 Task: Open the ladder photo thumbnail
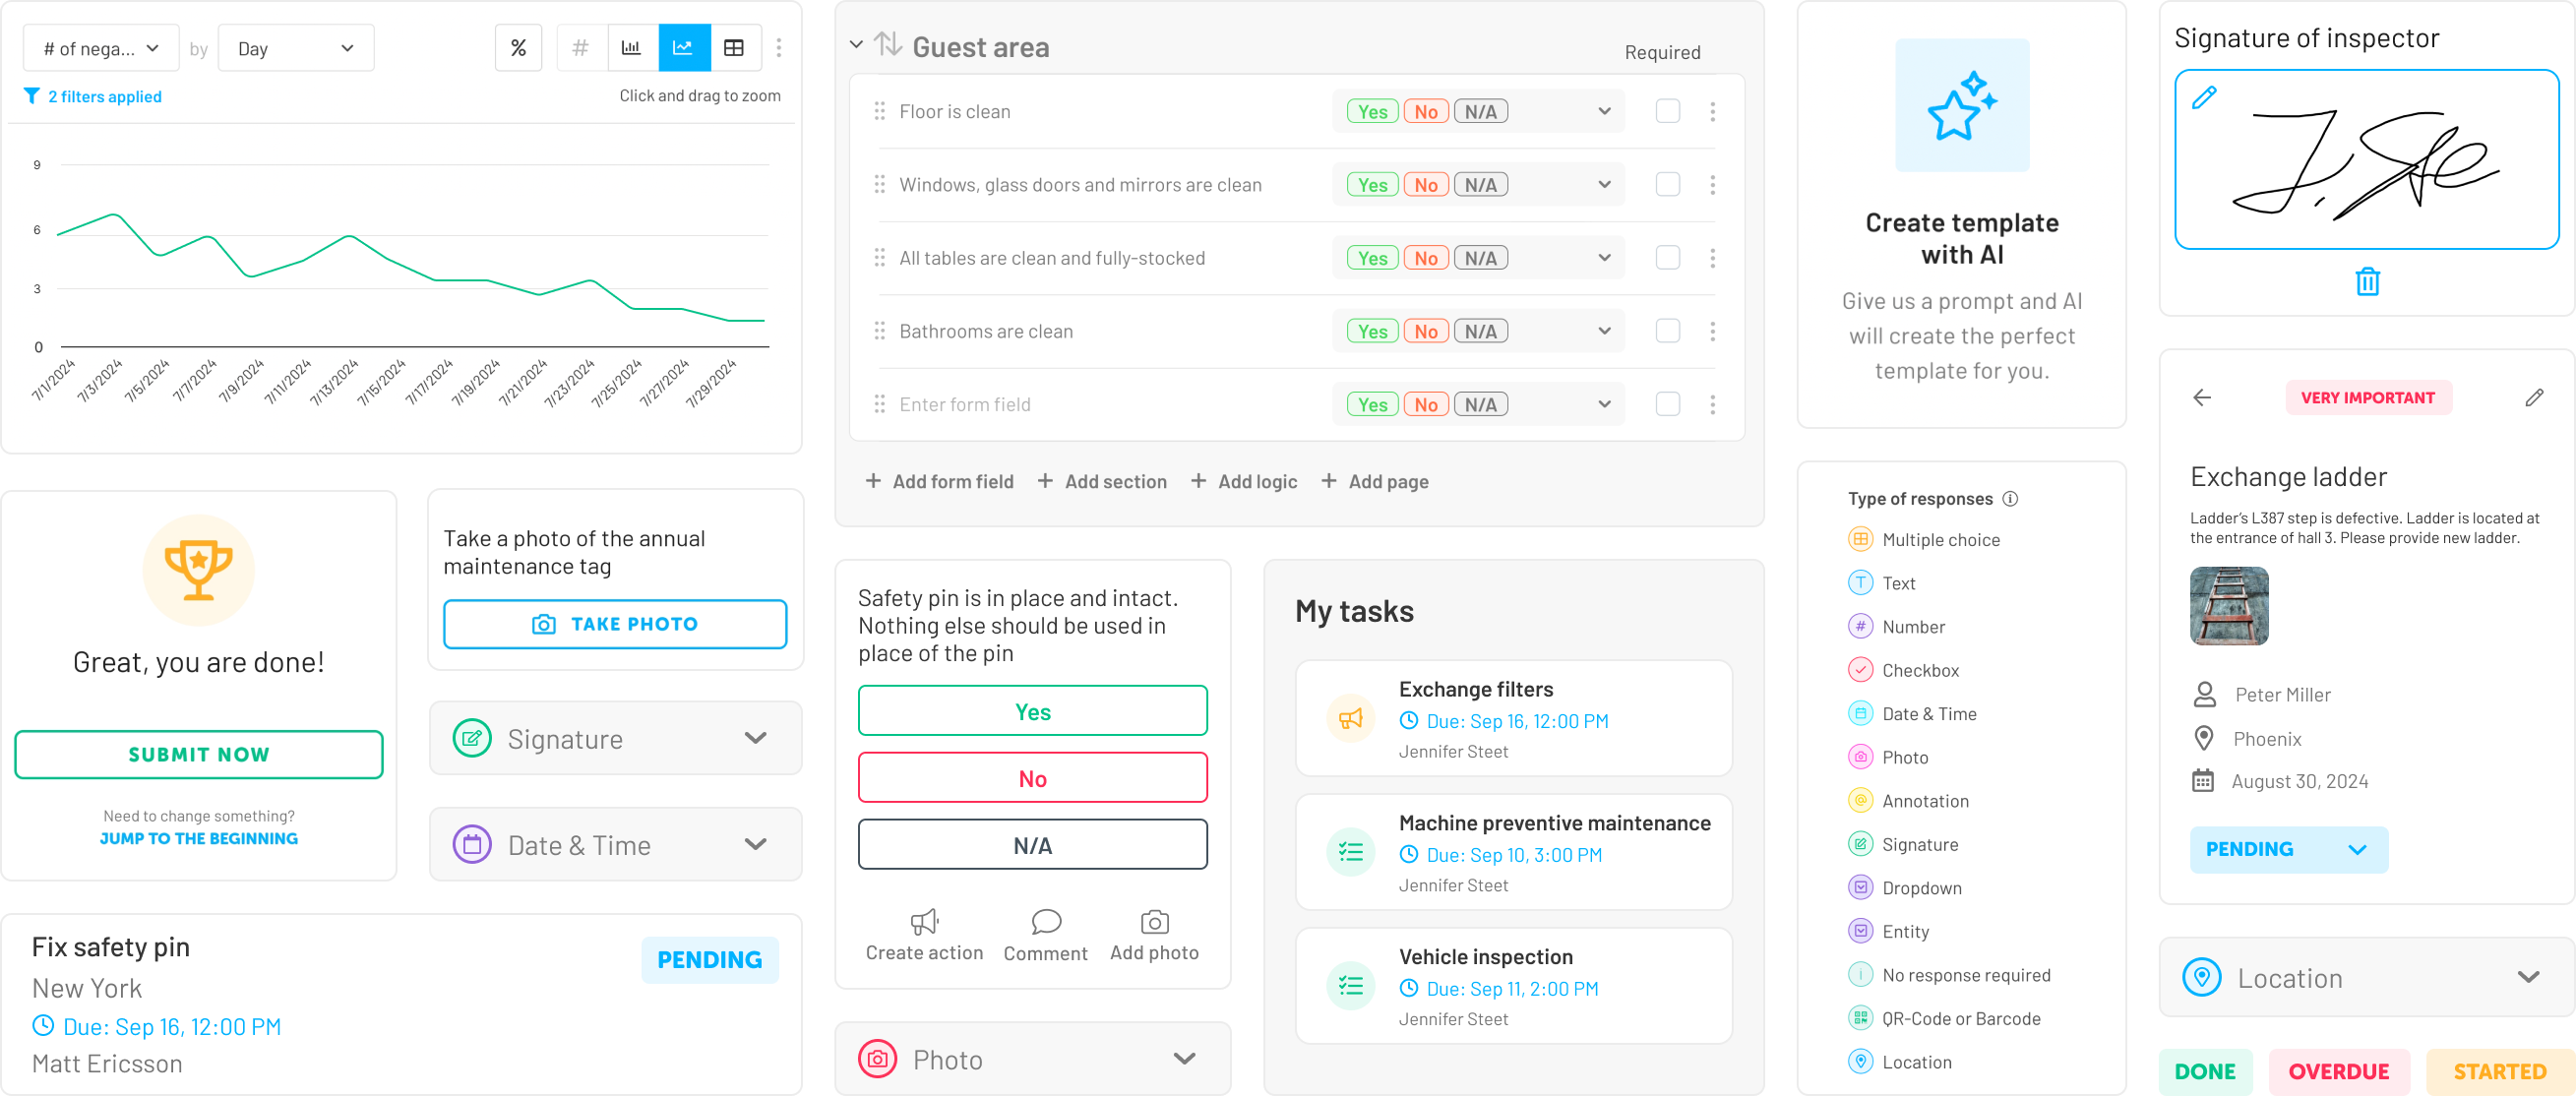tap(2229, 606)
